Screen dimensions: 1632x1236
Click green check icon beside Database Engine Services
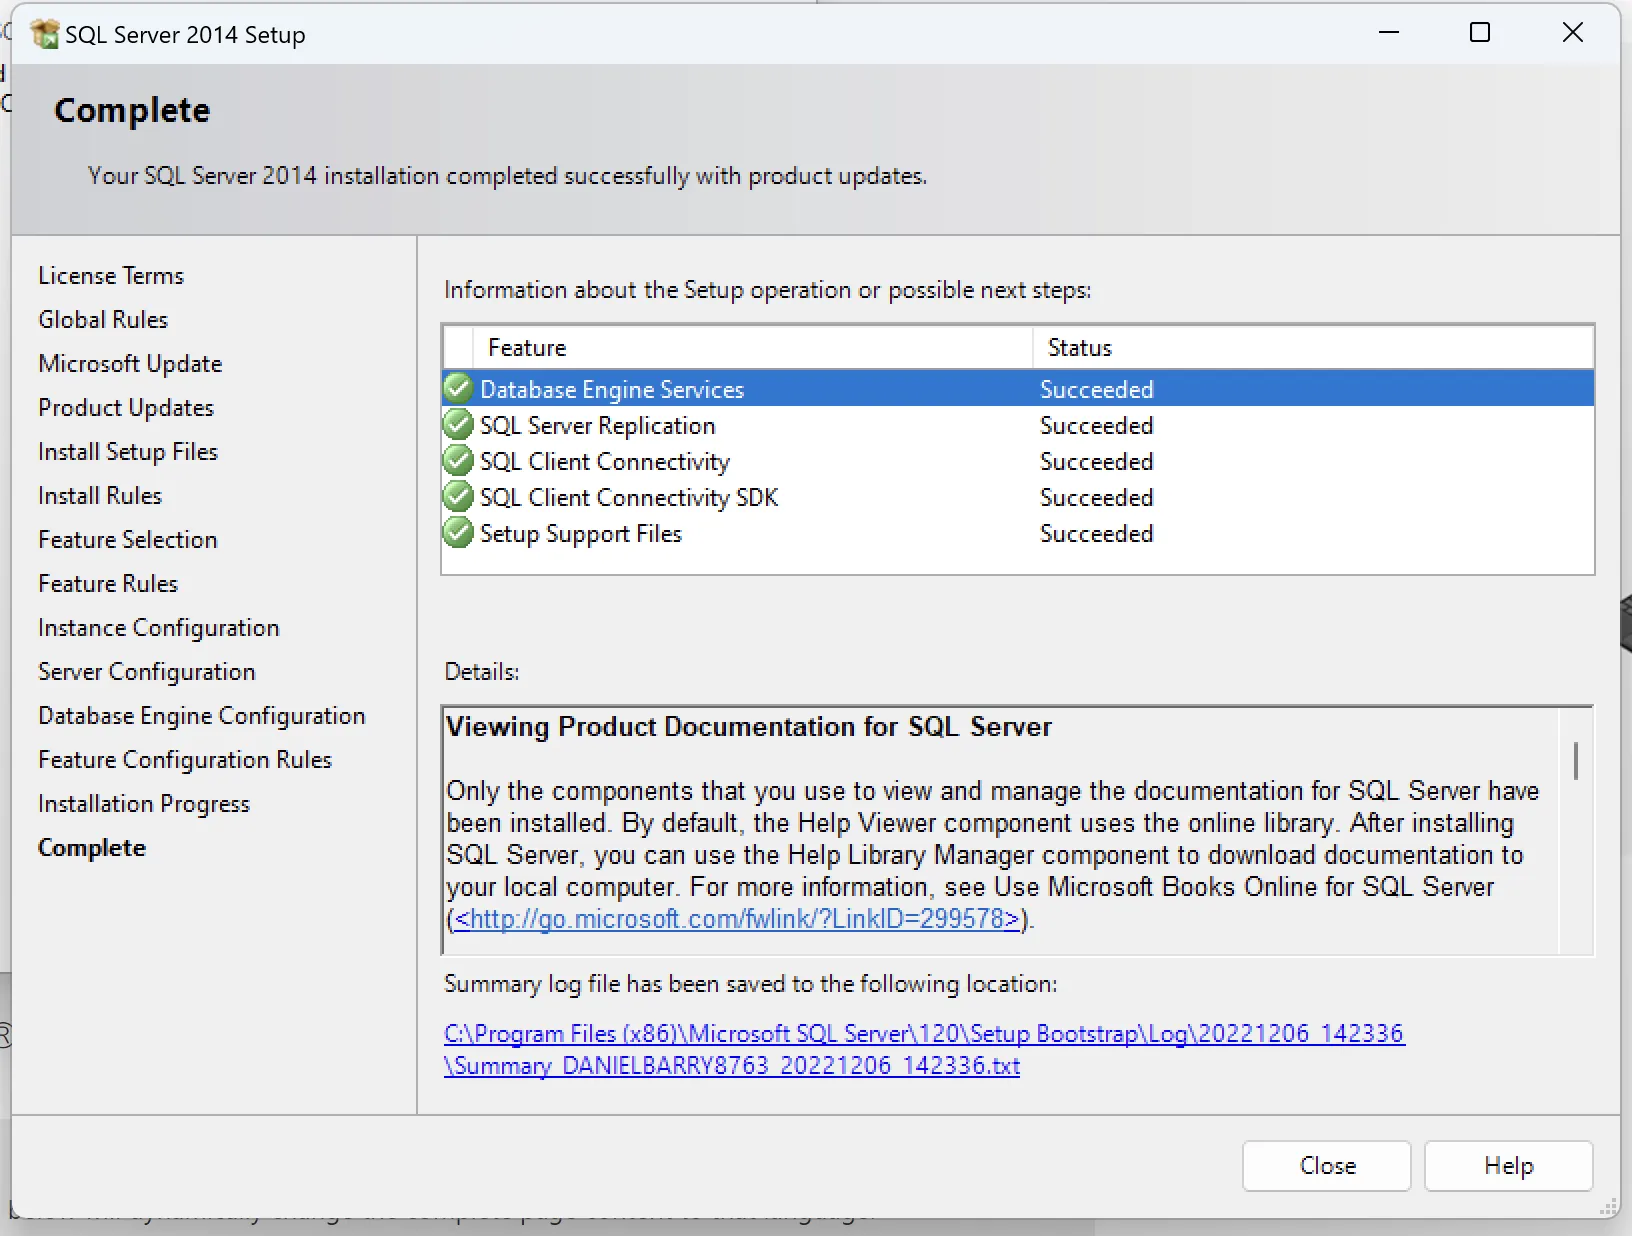tap(458, 388)
